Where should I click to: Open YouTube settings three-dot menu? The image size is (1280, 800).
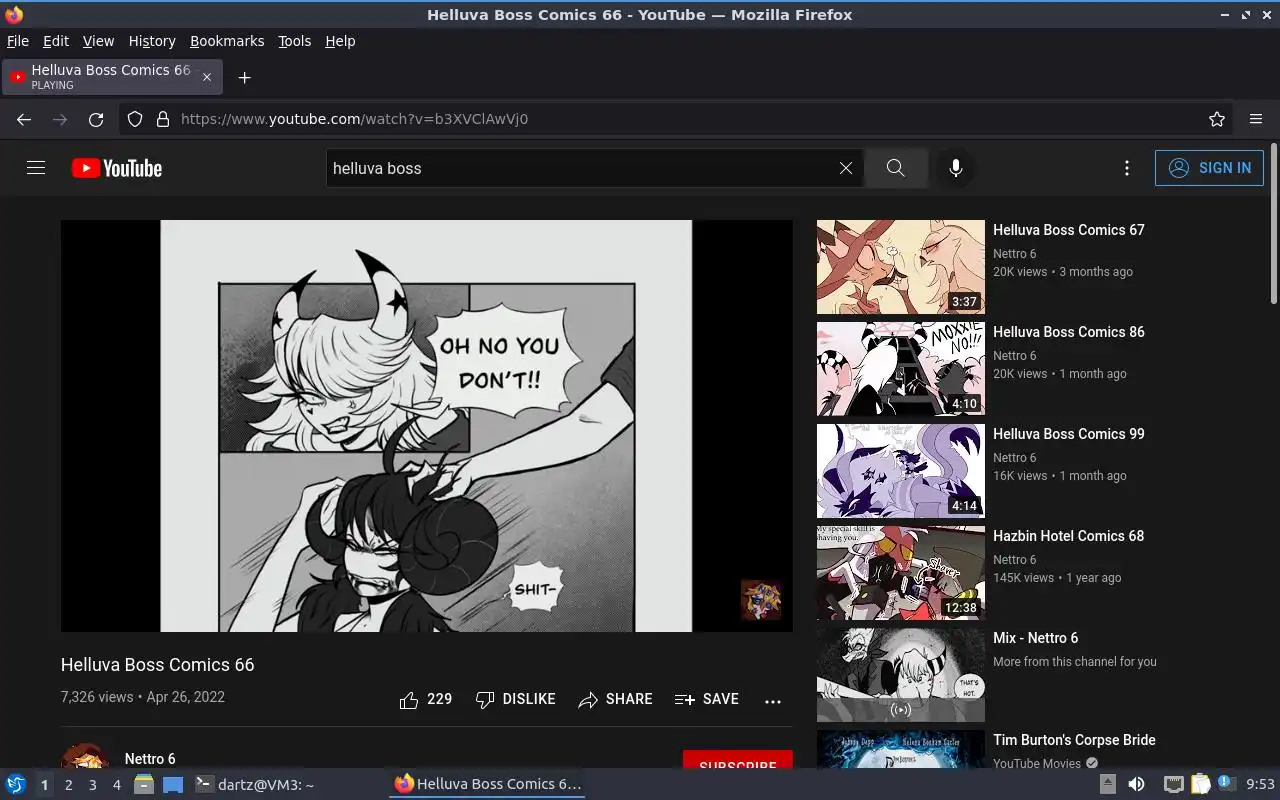pyautogui.click(x=1127, y=168)
